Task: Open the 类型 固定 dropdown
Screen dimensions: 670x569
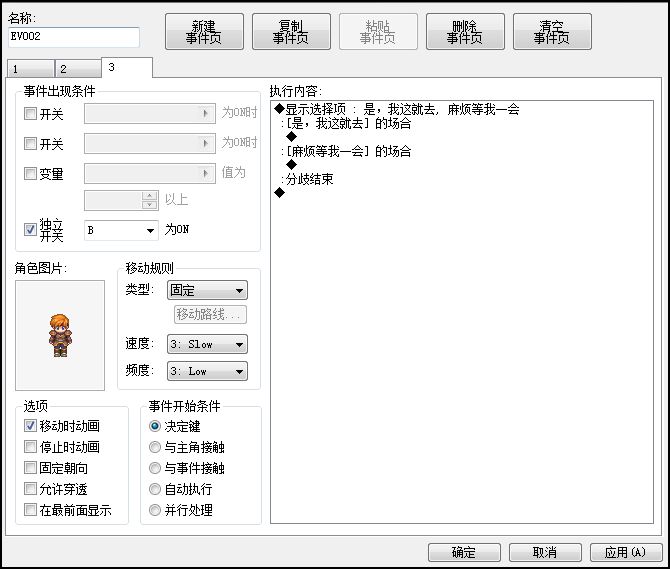Action: 207,290
